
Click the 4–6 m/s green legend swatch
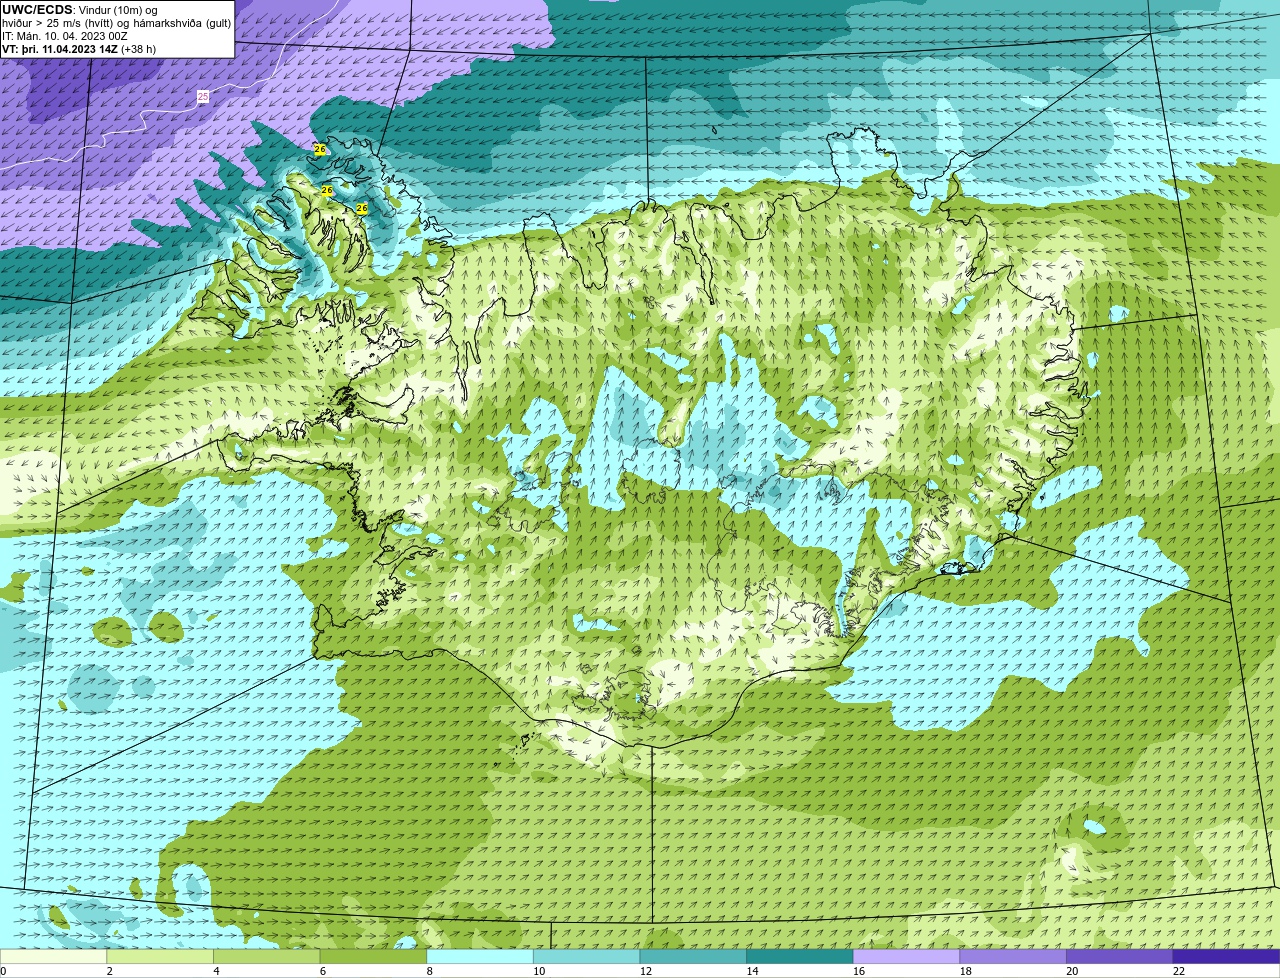[266, 956]
